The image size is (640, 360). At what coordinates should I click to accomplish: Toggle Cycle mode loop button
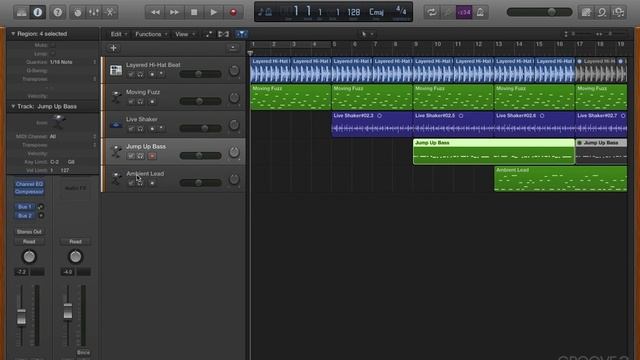(x=432, y=12)
